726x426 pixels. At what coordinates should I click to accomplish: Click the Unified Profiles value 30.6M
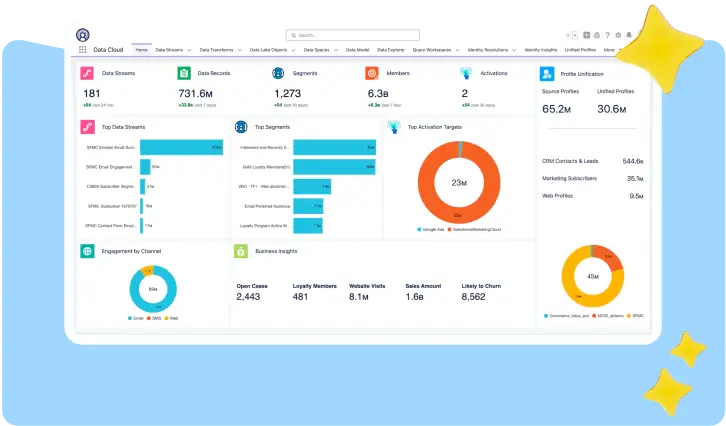pyautogui.click(x=612, y=109)
